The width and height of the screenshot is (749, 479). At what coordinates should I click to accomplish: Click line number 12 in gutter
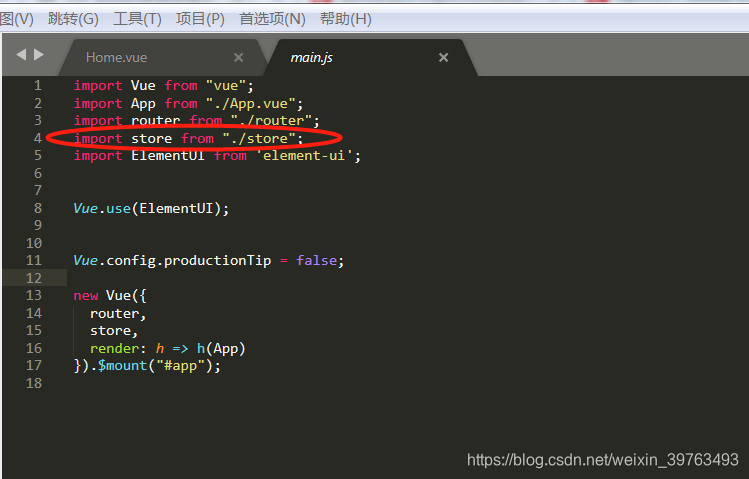34,278
